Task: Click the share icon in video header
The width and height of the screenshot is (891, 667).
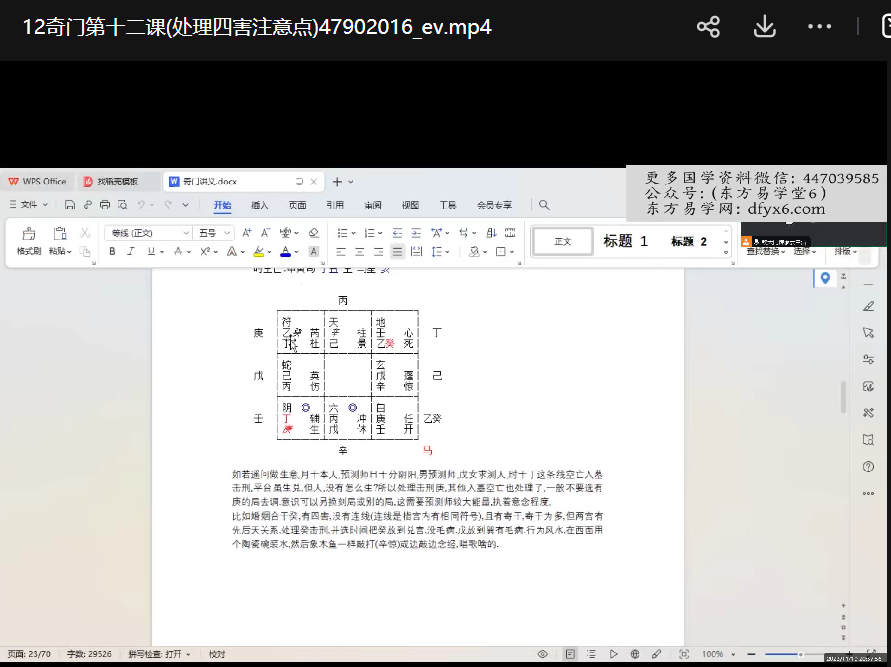Action: click(709, 27)
